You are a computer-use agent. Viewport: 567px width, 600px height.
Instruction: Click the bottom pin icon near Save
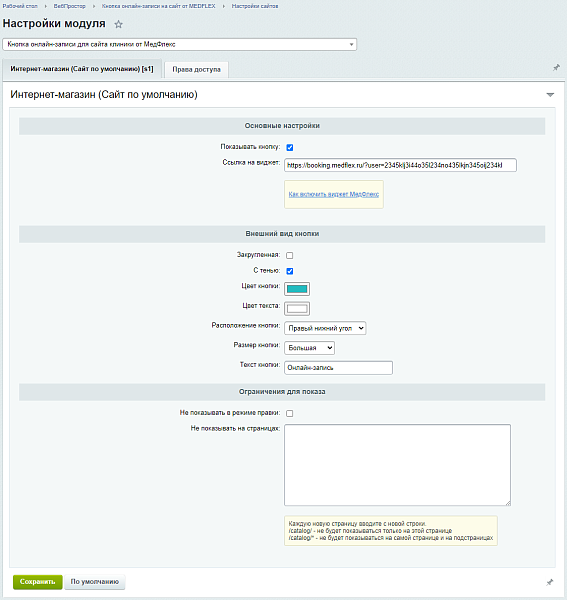[549, 582]
